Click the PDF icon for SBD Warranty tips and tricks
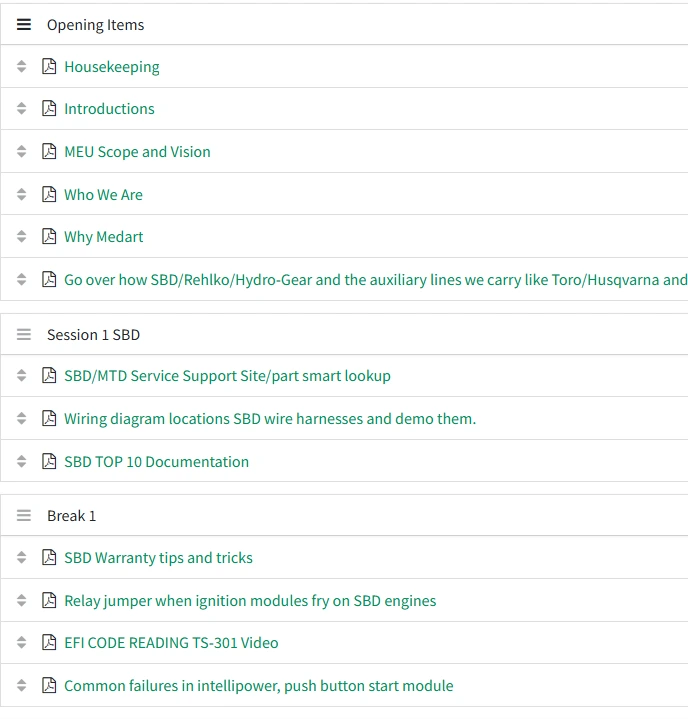Image resolution: width=688 pixels, height=719 pixels. [49, 557]
